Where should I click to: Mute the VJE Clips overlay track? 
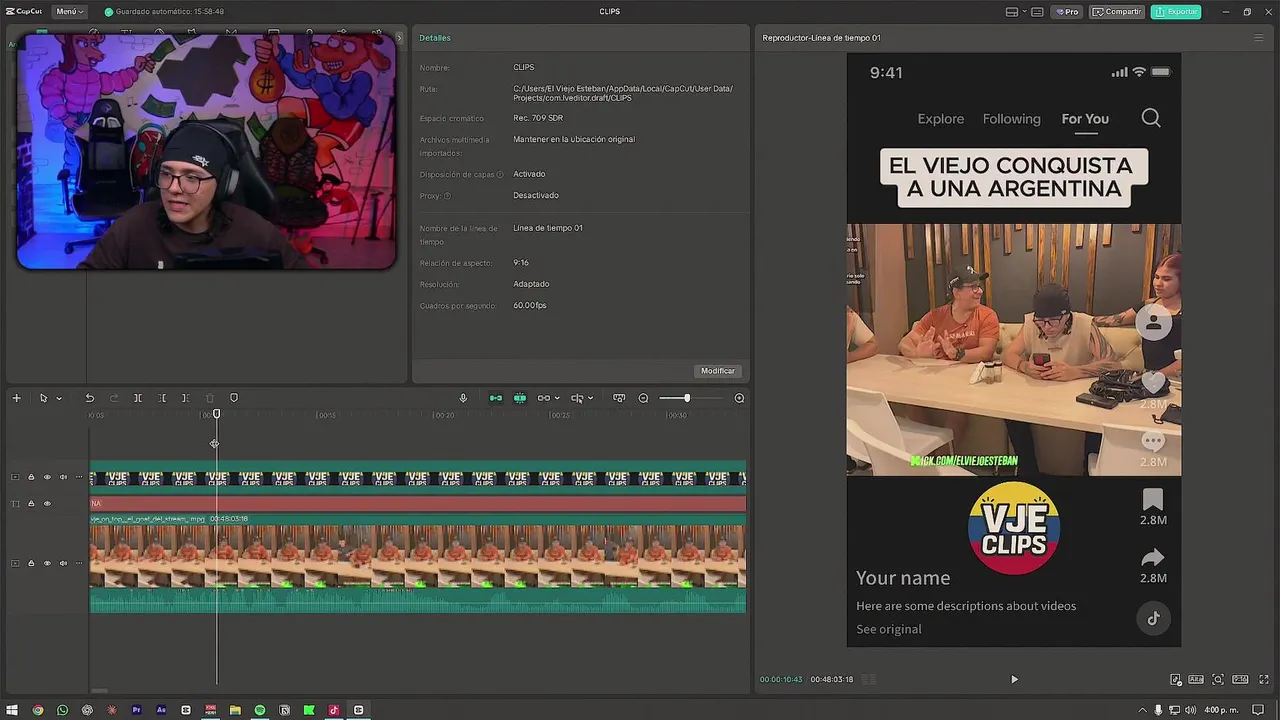pyautogui.click(x=63, y=477)
